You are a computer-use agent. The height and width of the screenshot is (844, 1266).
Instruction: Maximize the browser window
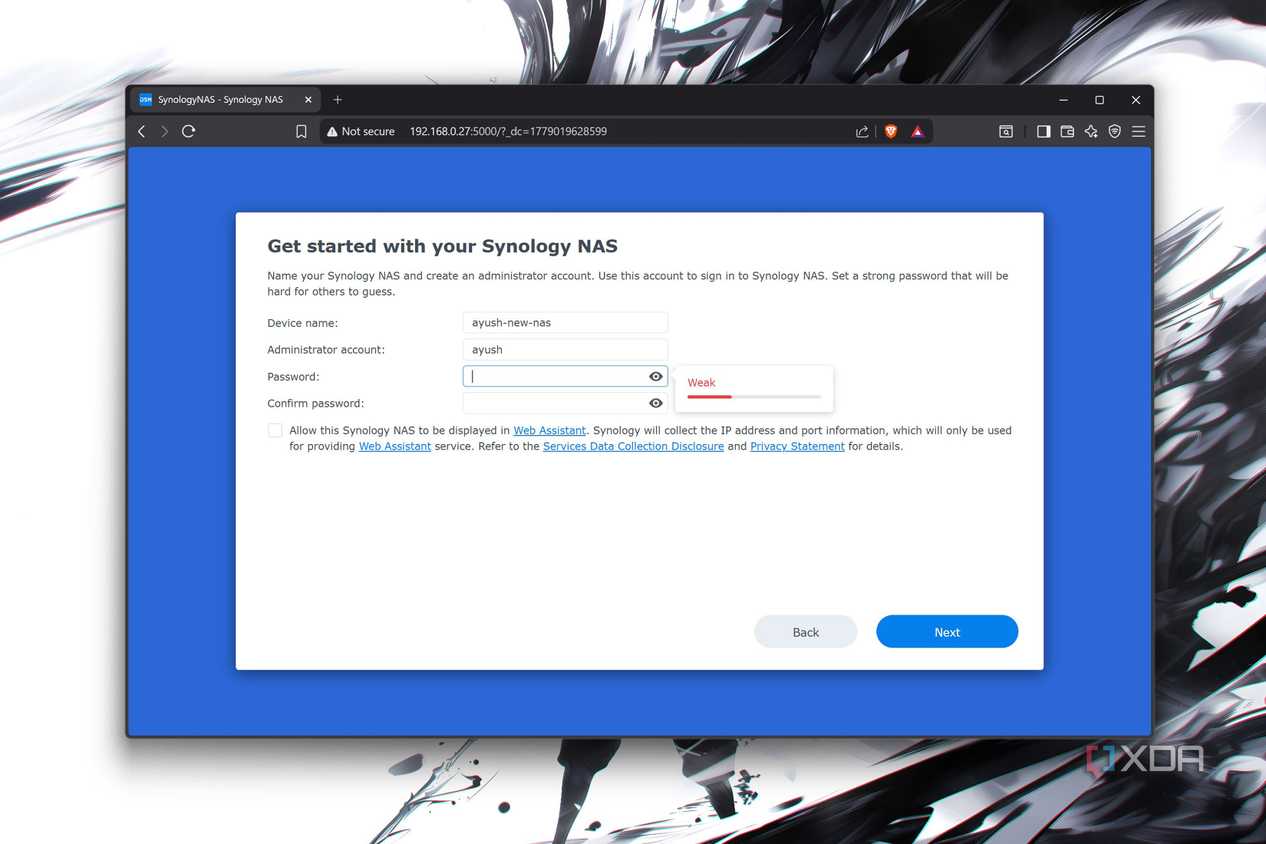point(1099,100)
